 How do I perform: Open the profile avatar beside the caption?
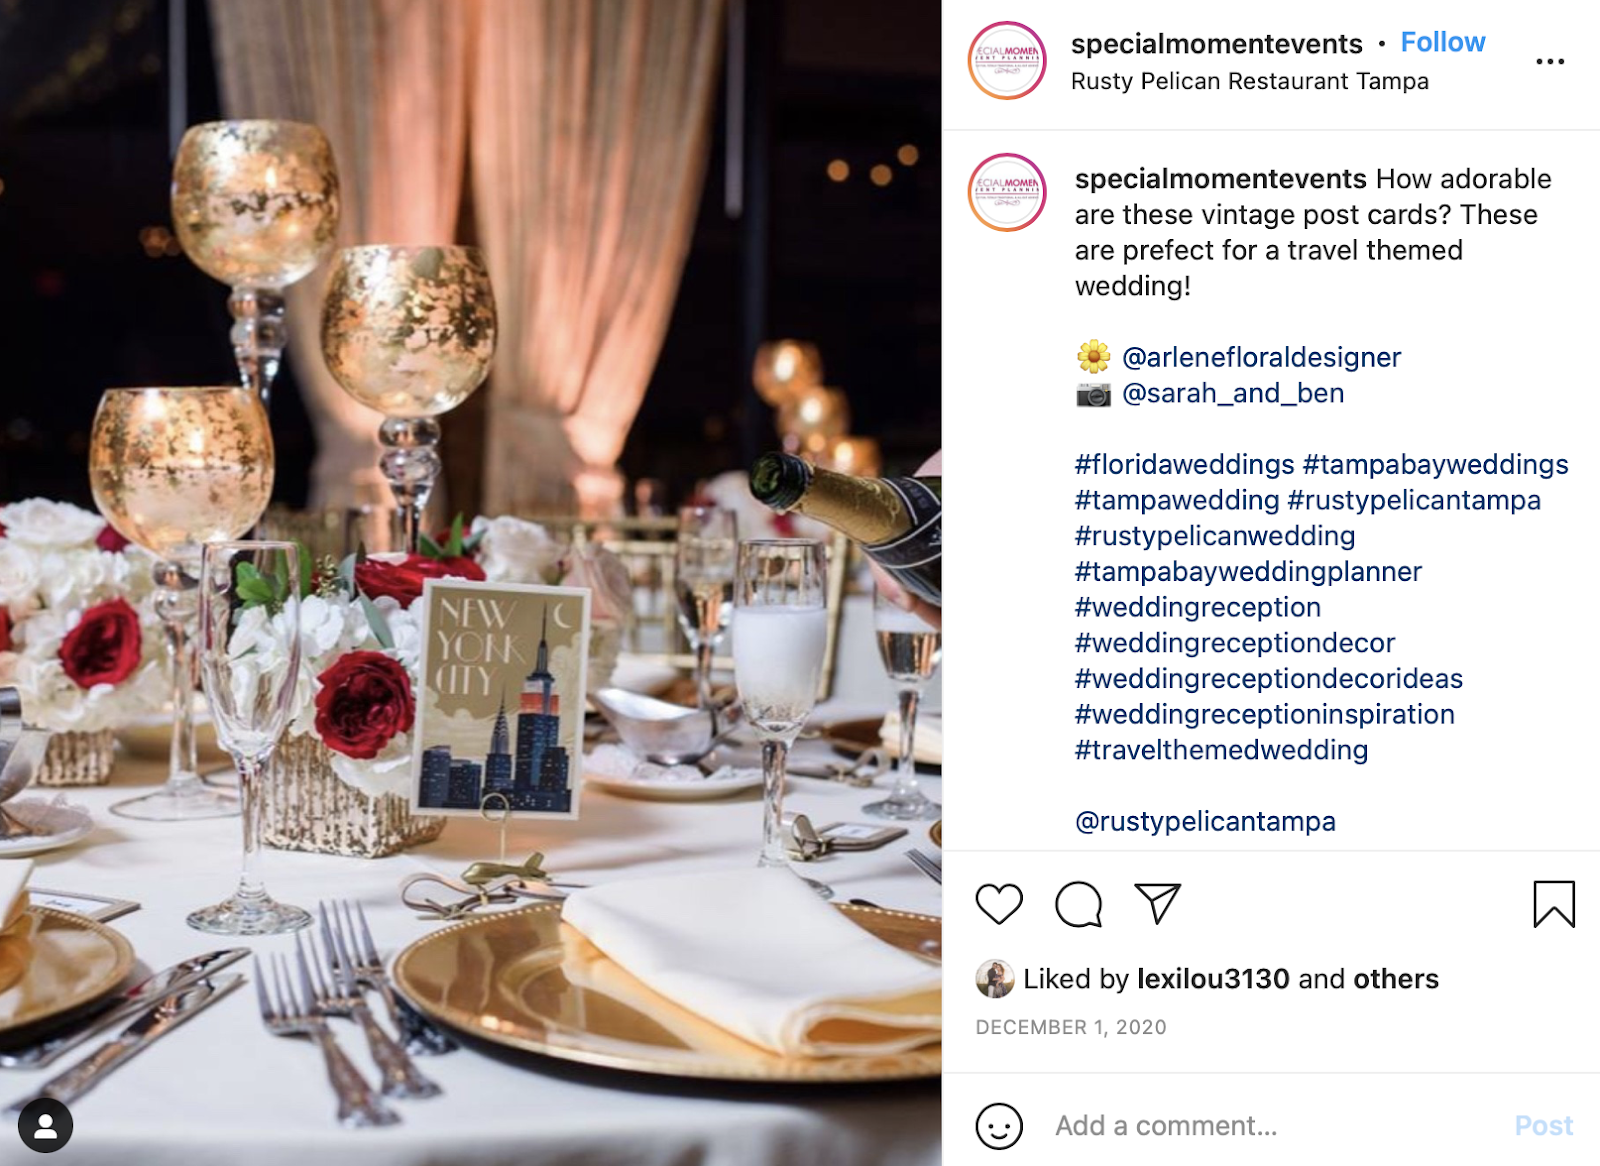click(x=1007, y=192)
